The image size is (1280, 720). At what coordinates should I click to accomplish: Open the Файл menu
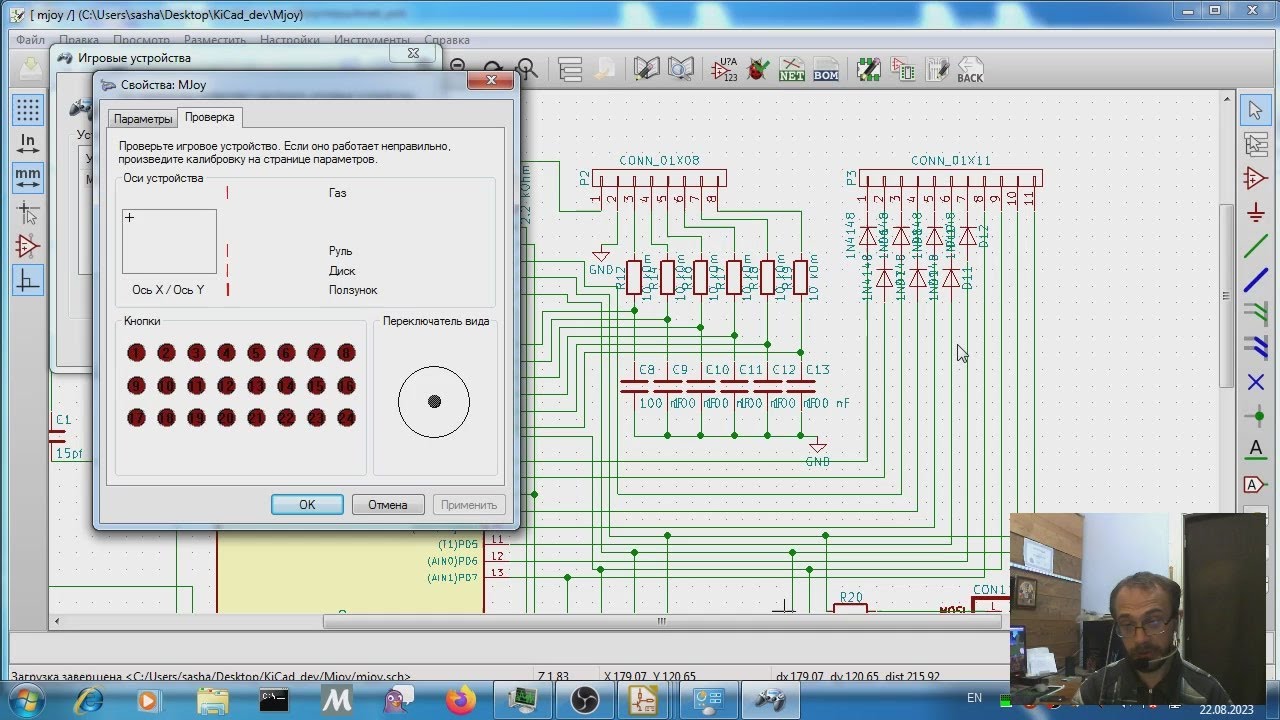30,40
